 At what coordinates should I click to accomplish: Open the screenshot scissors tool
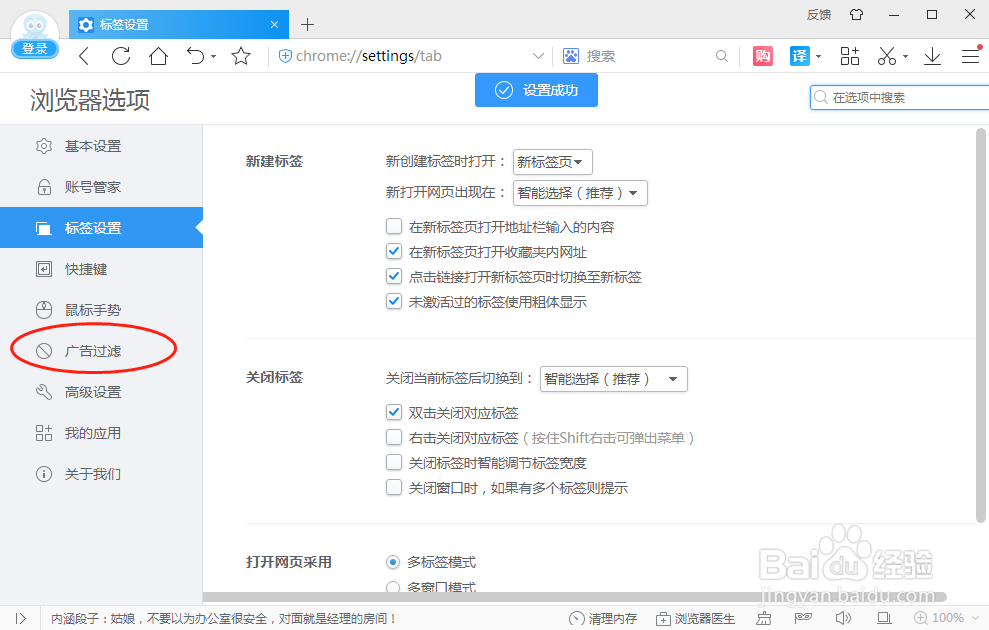[x=887, y=56]
